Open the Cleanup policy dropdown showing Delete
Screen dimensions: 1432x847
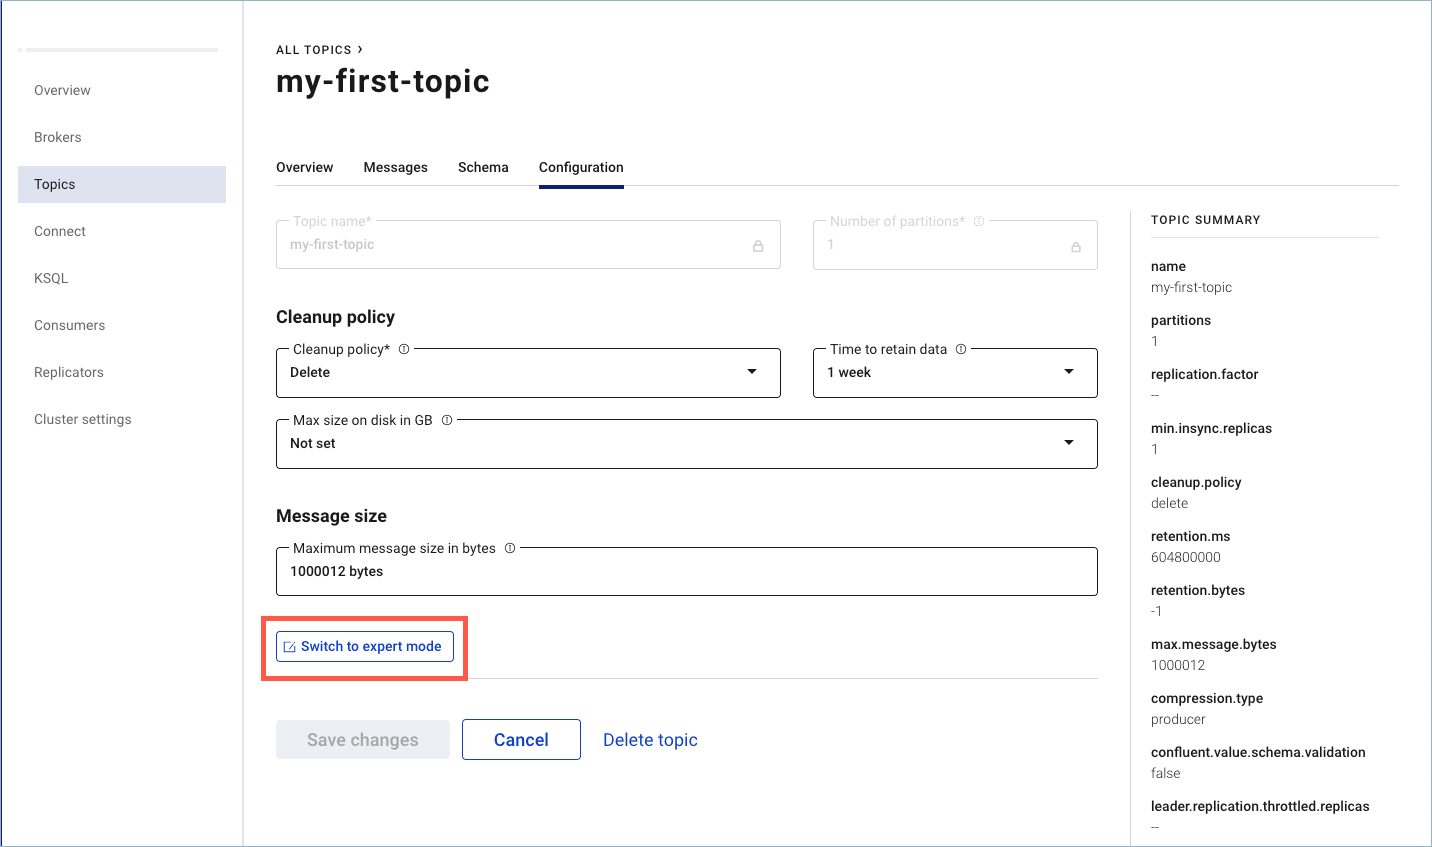(528, 373)
